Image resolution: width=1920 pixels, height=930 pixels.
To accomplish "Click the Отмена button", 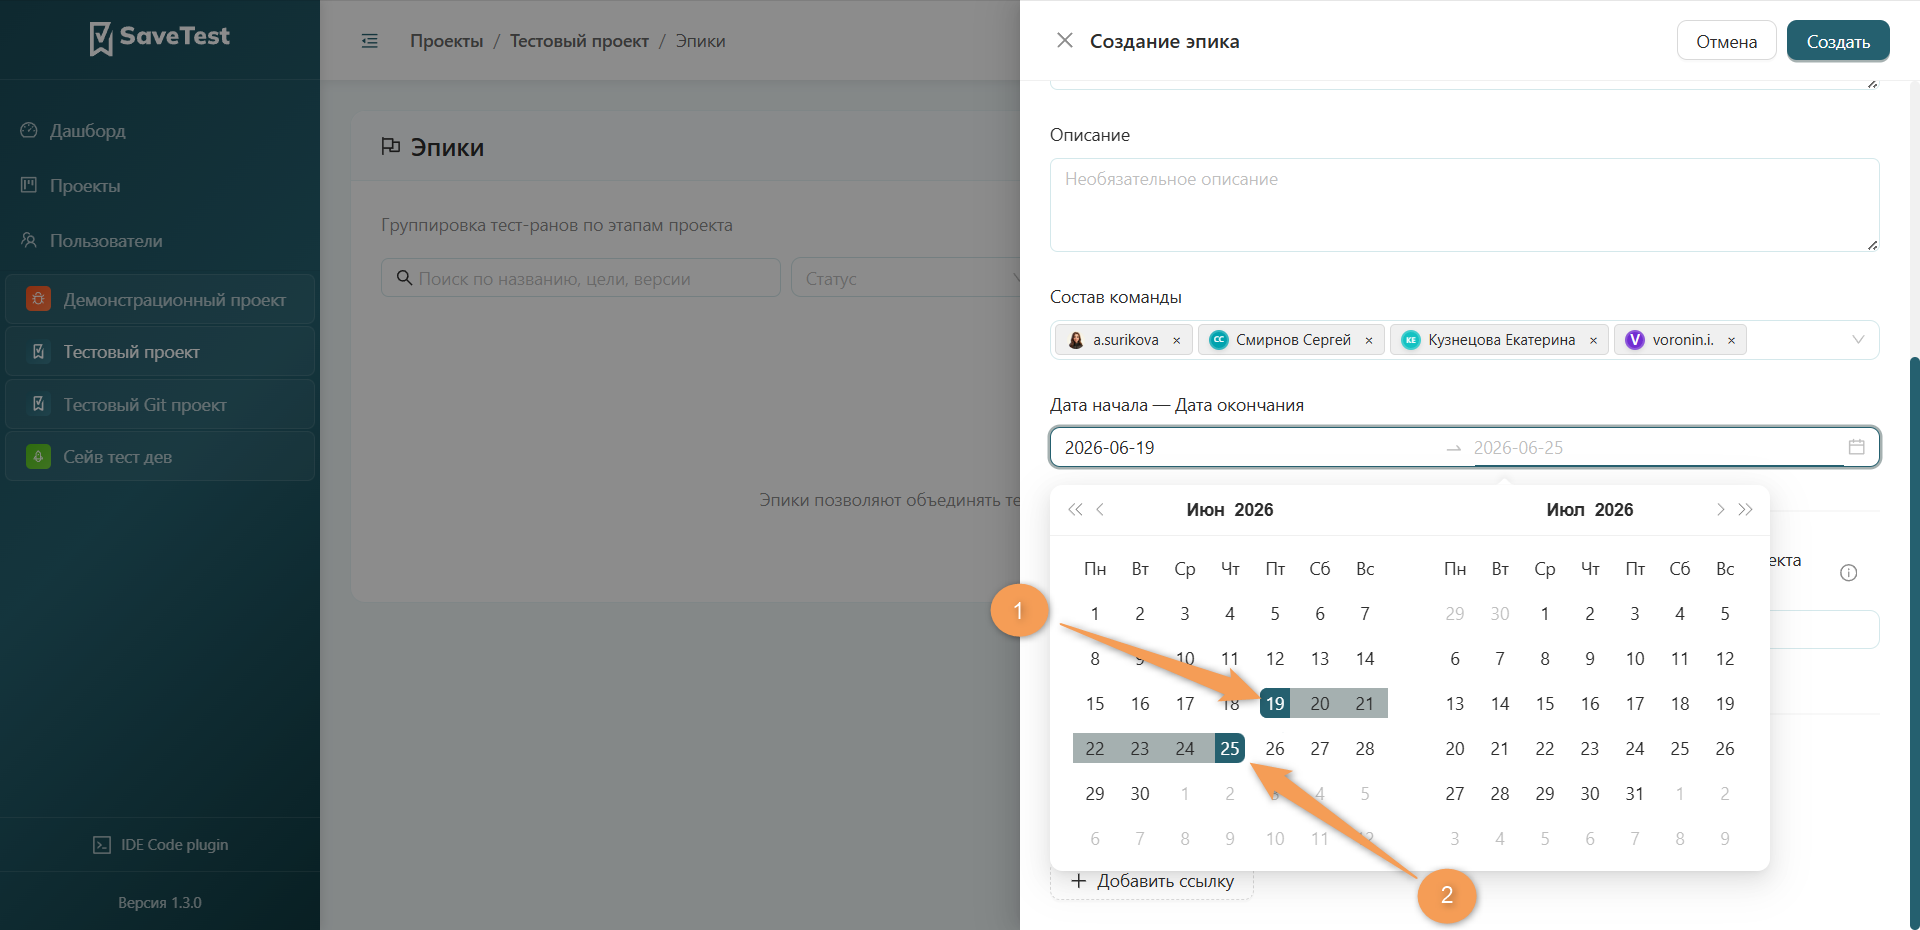I will pyautogui.click(x=1727, y=41).
